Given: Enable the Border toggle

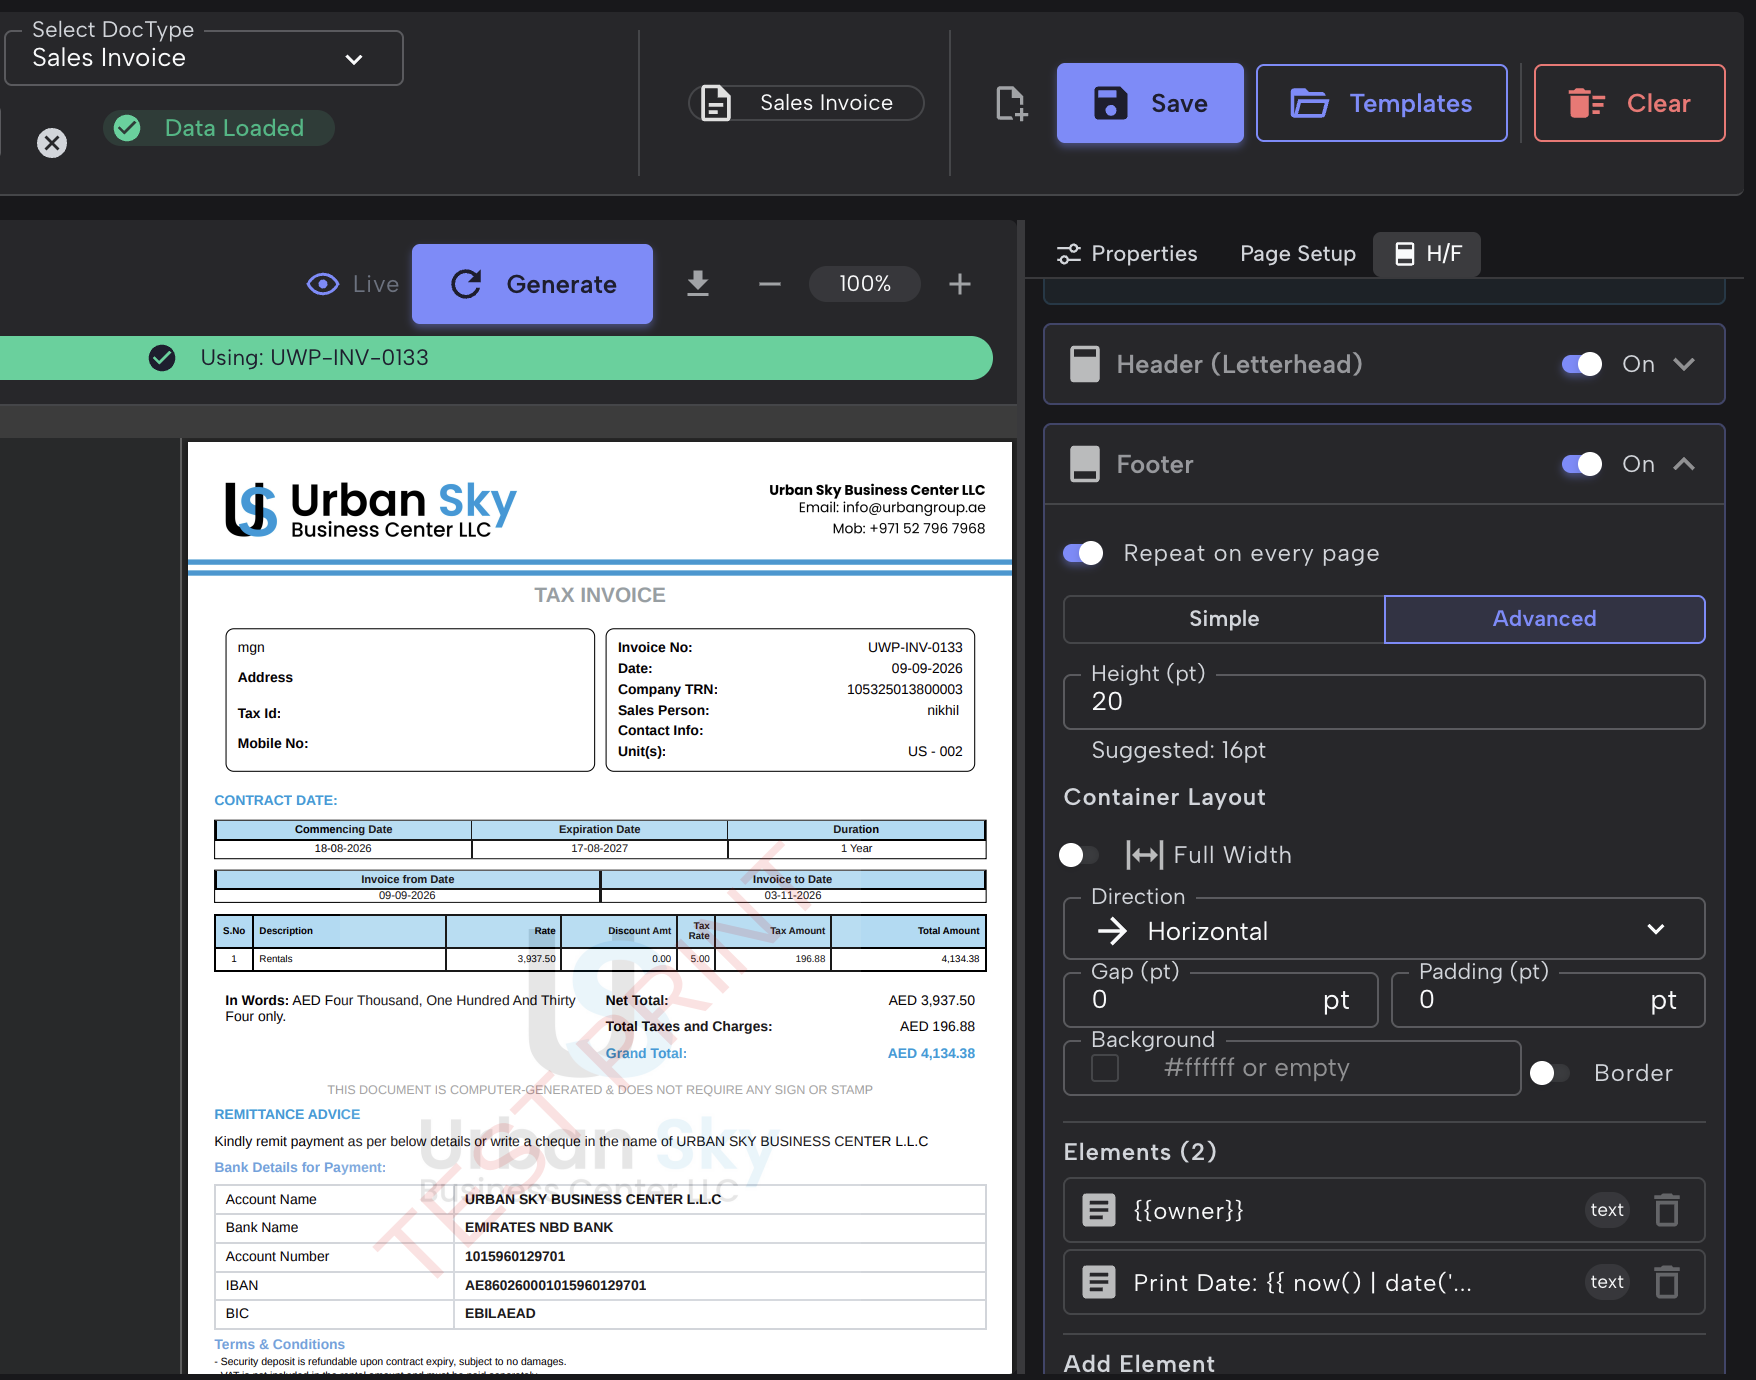Looking at the screenshot, I should coord(1550,1073).
